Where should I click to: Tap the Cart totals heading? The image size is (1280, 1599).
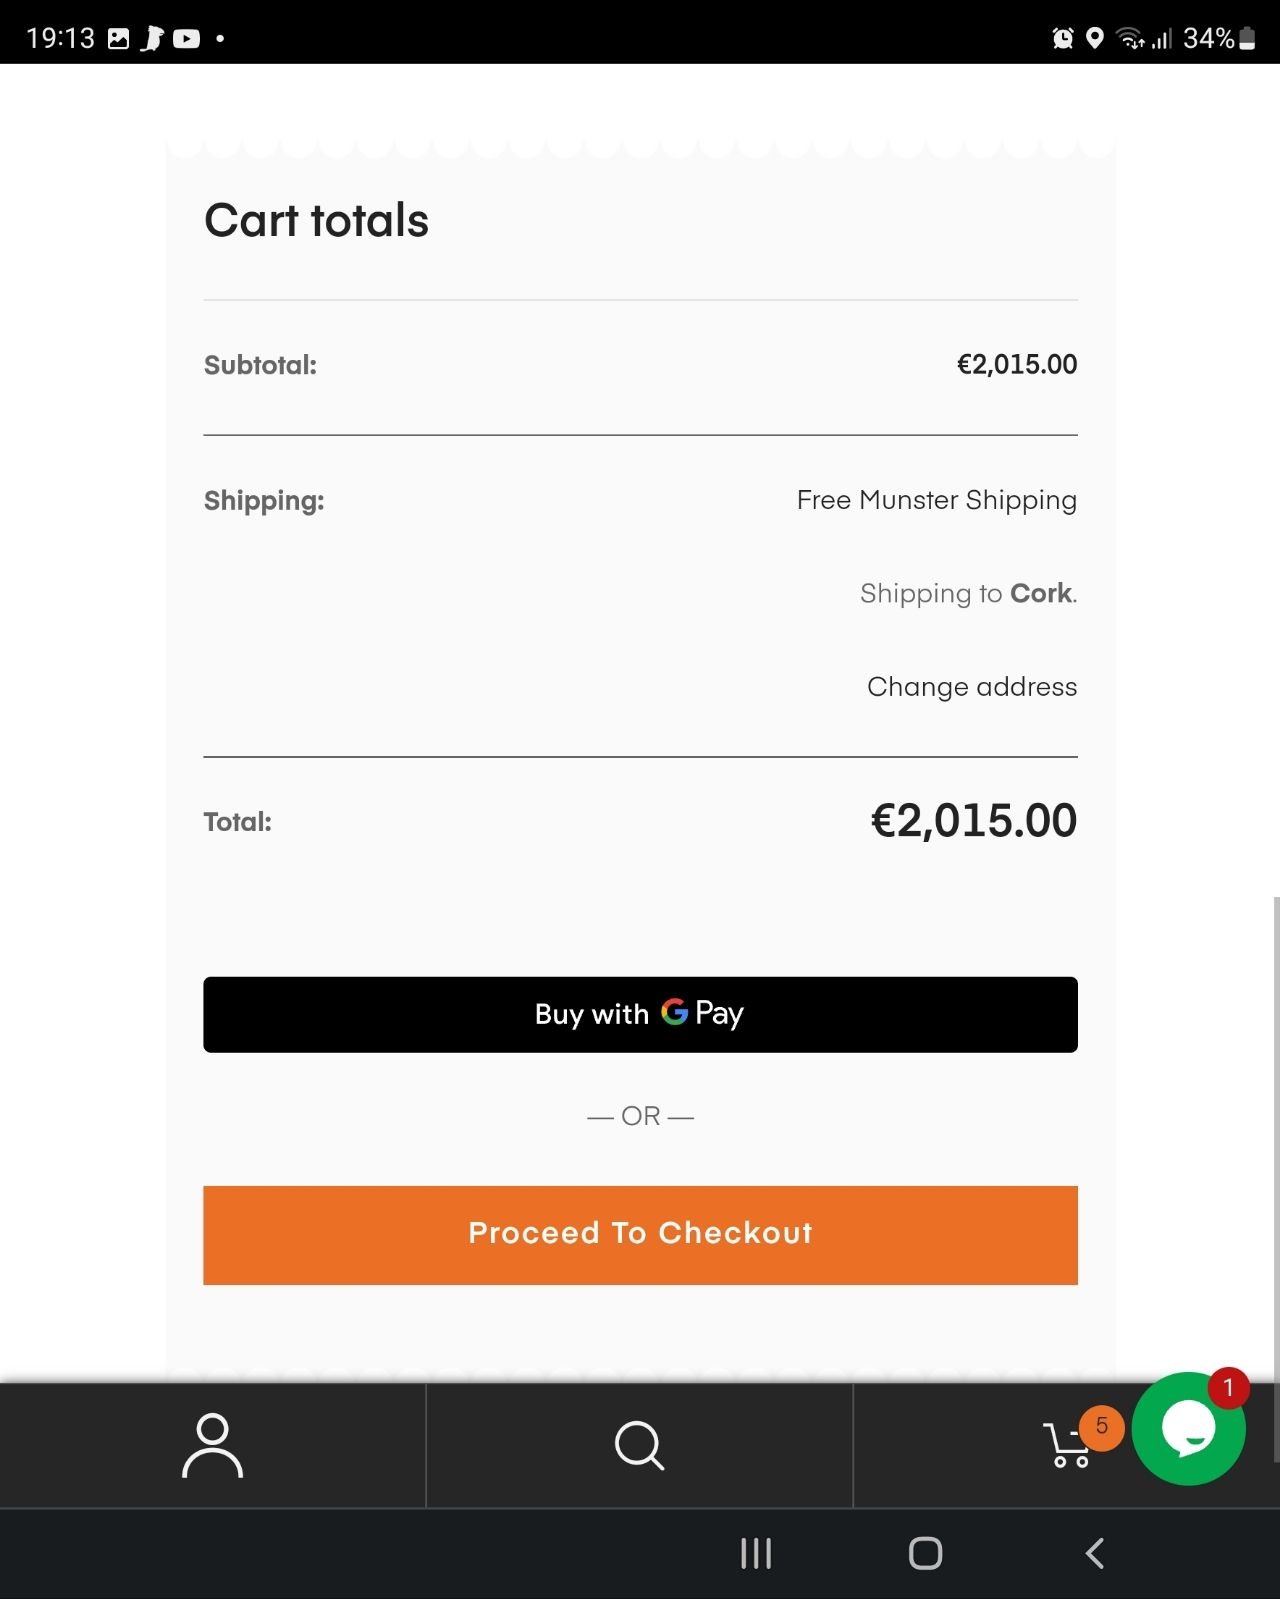point(316,221)
